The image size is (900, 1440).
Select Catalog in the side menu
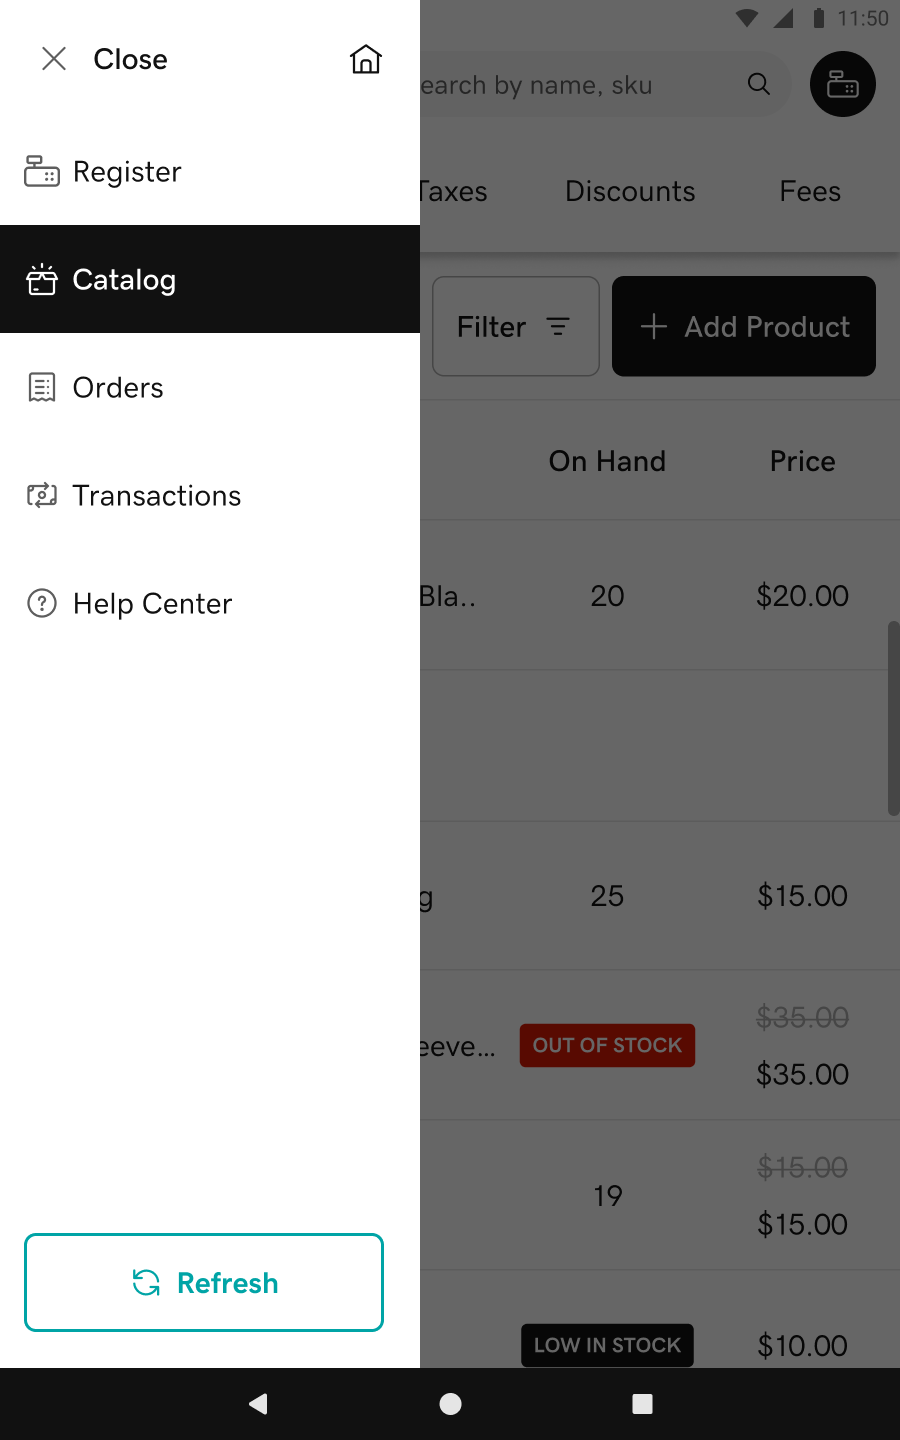[124, 280]
